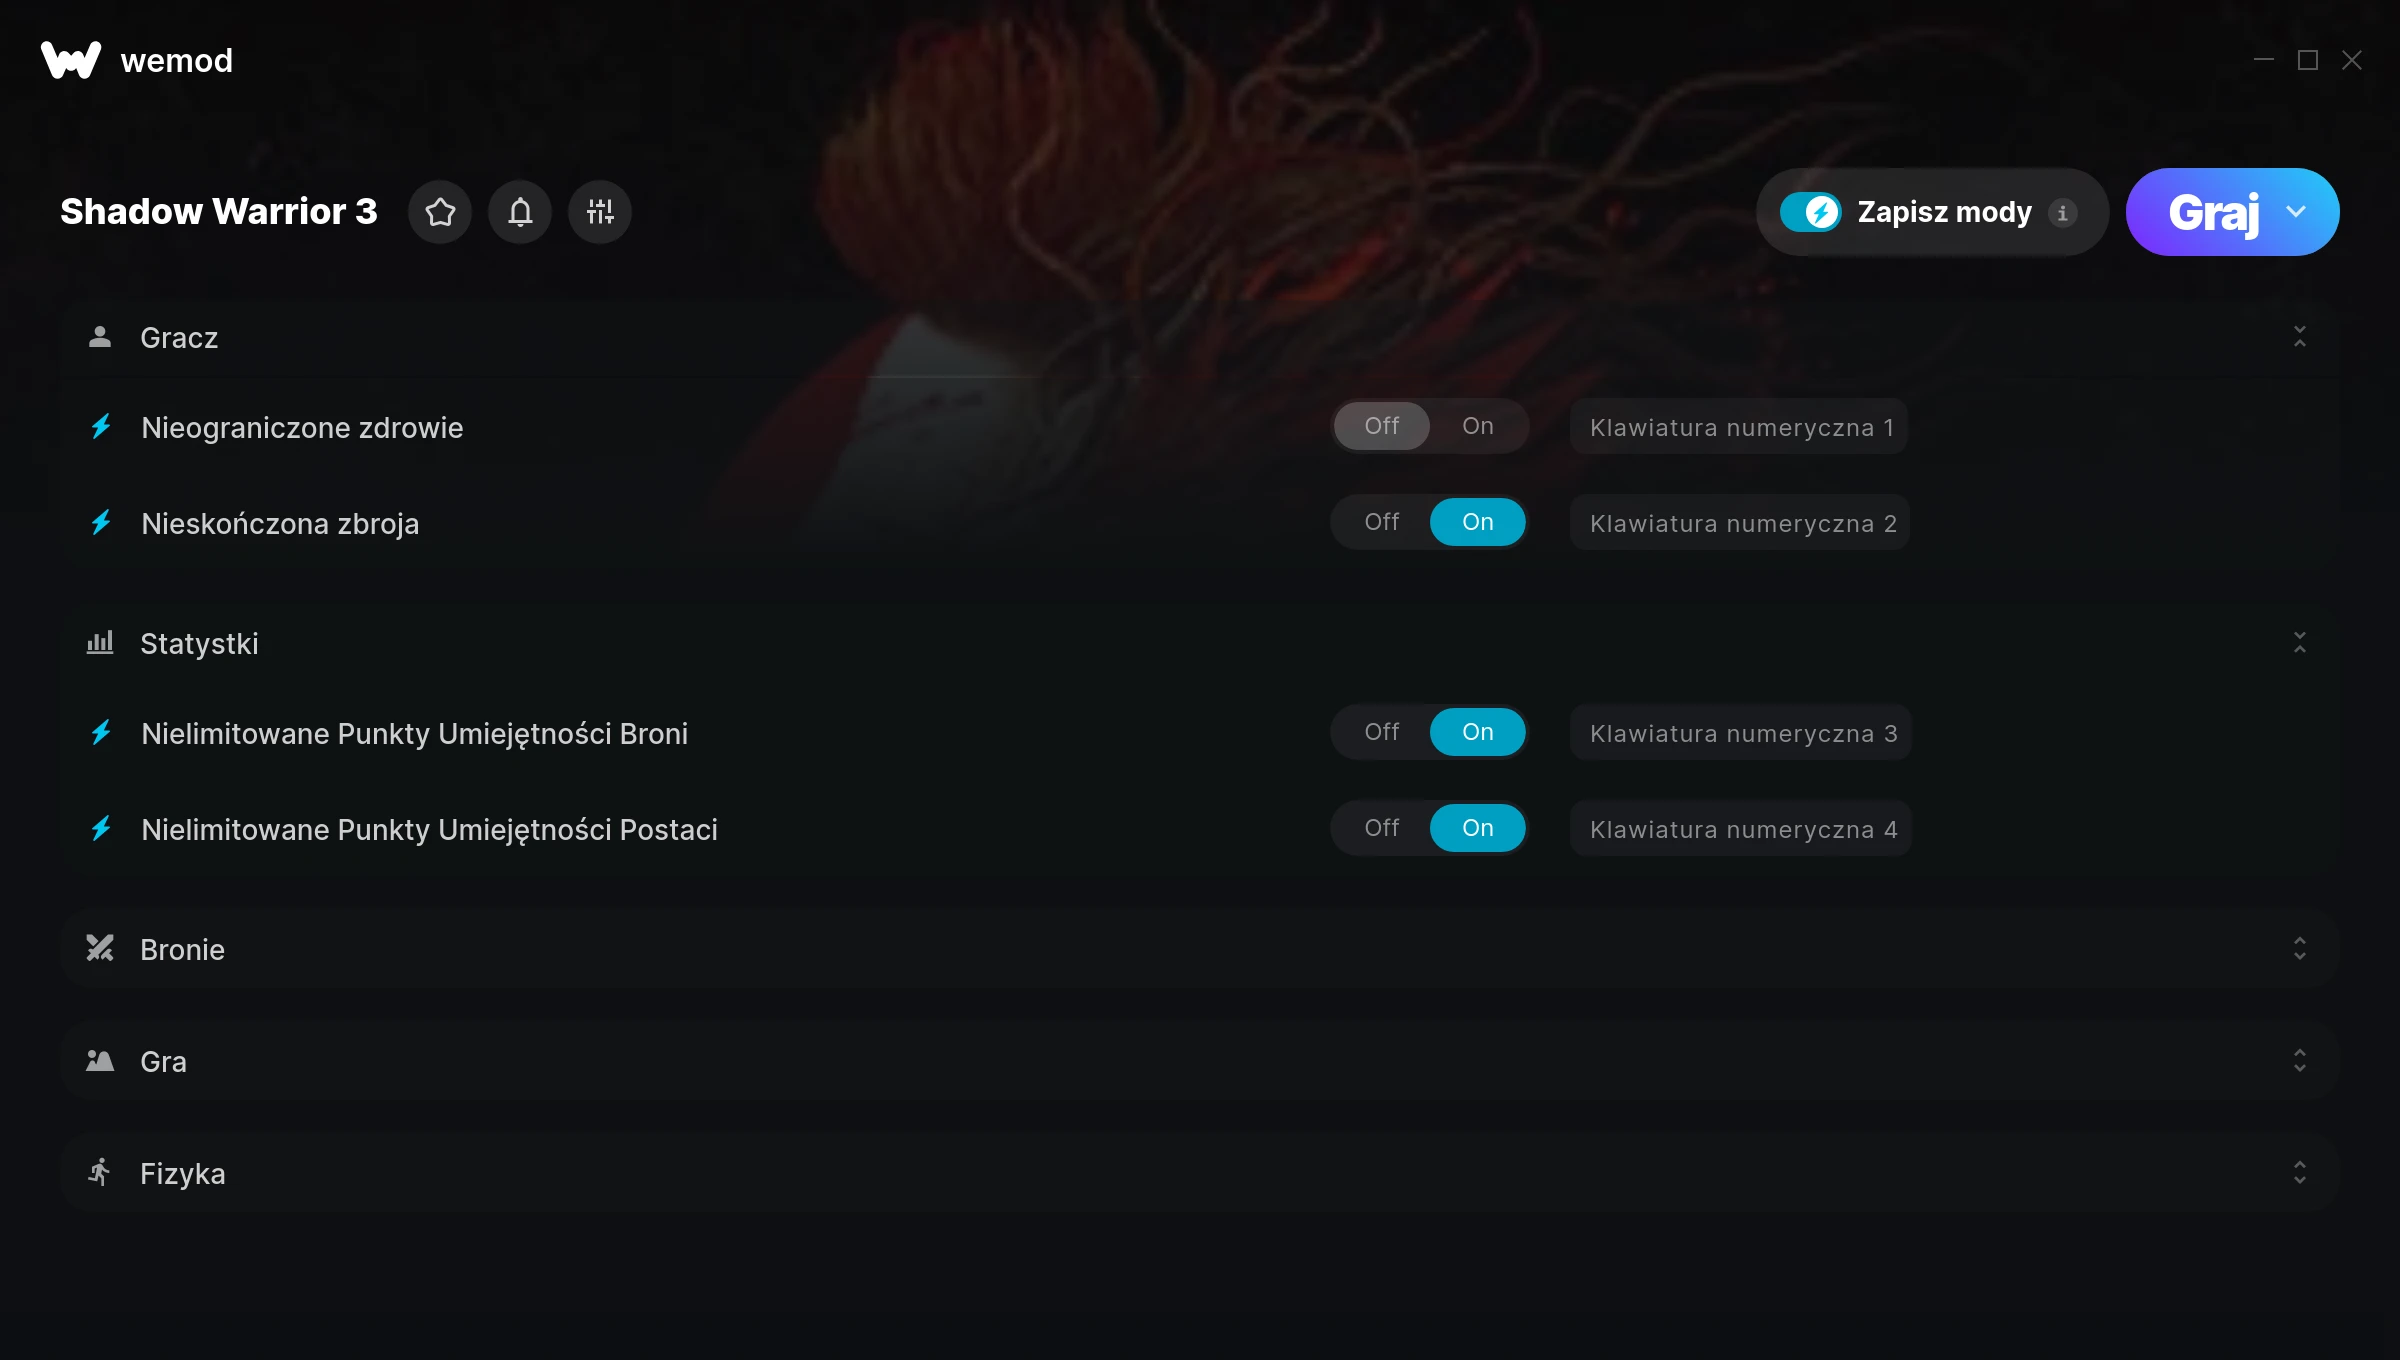2400x1360 pixels.
Task: Turn on Nieograniczone zdrowie
Action: coord(1477,426)
